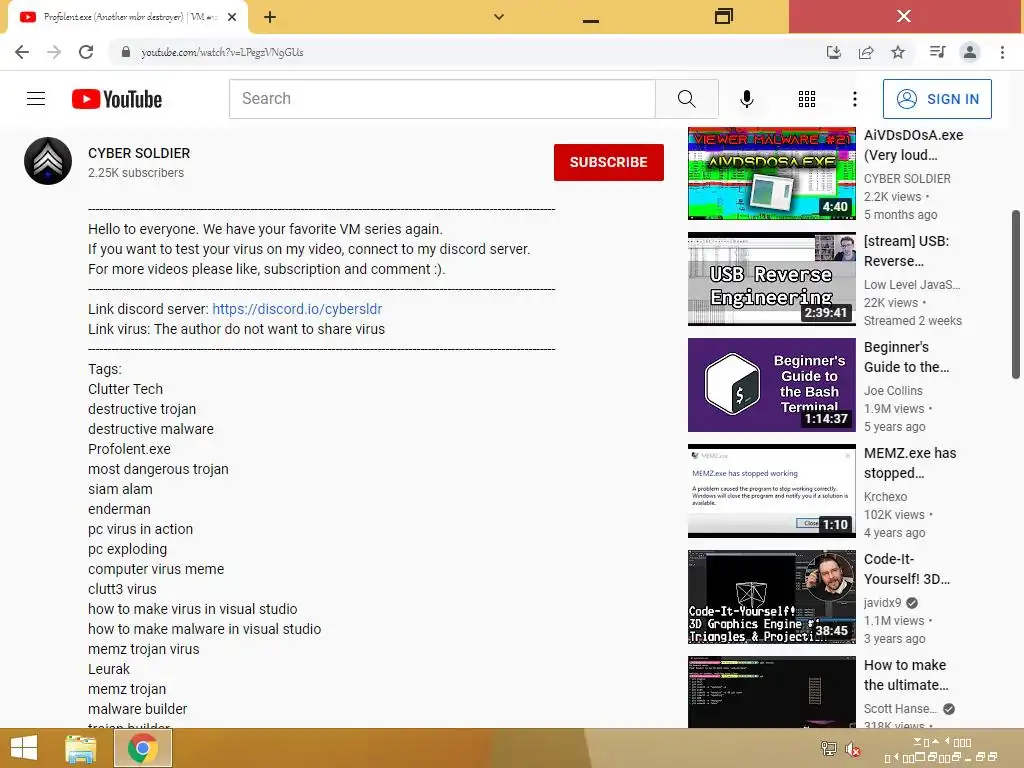This screenshot has width=1024, height=768.
Task: Open the AiVDsDOsA.exe video thumbnail
Action: click(771, 173)
